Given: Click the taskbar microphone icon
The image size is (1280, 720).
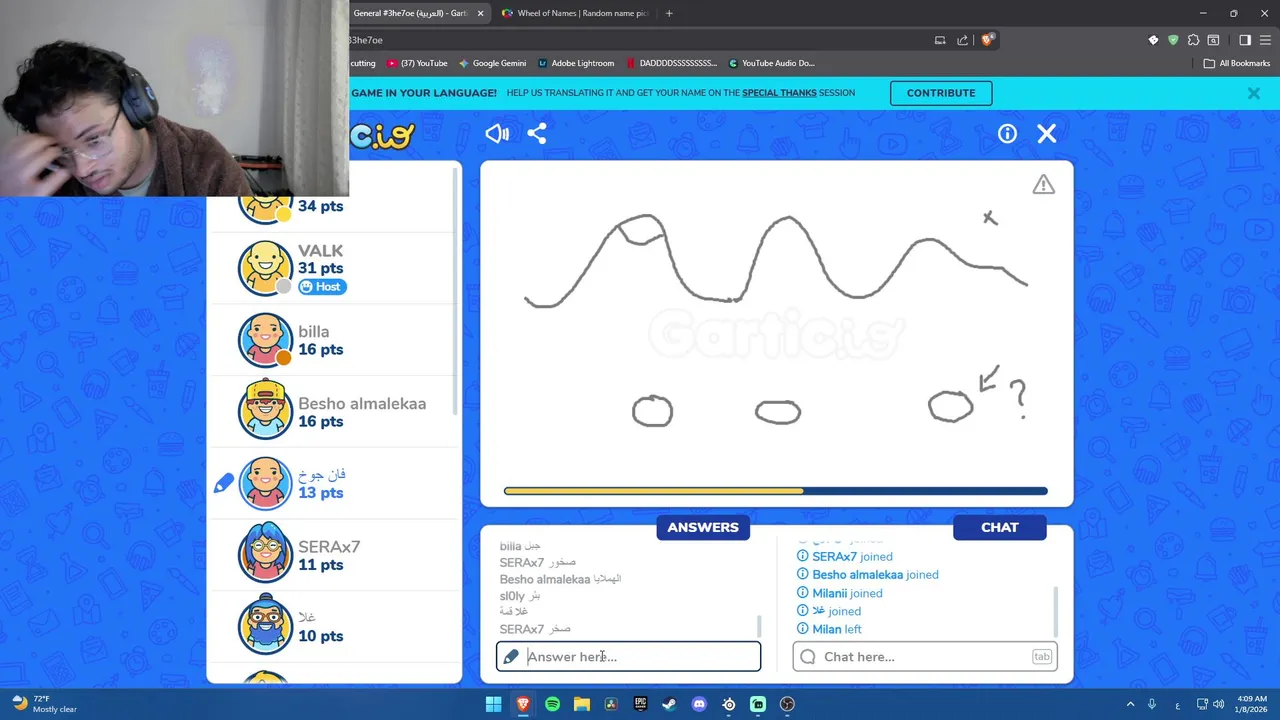Looking at the screenshot, I should [1152, 704].
